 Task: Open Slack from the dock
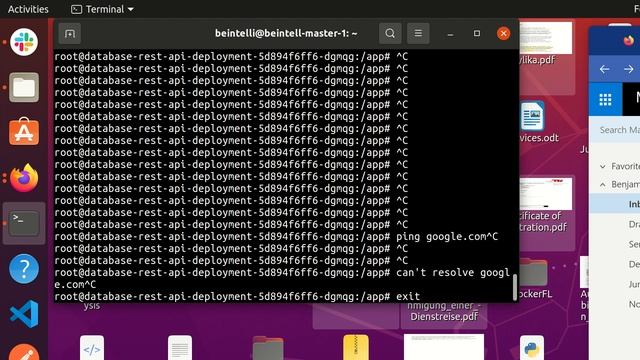[x=24, y=42]
